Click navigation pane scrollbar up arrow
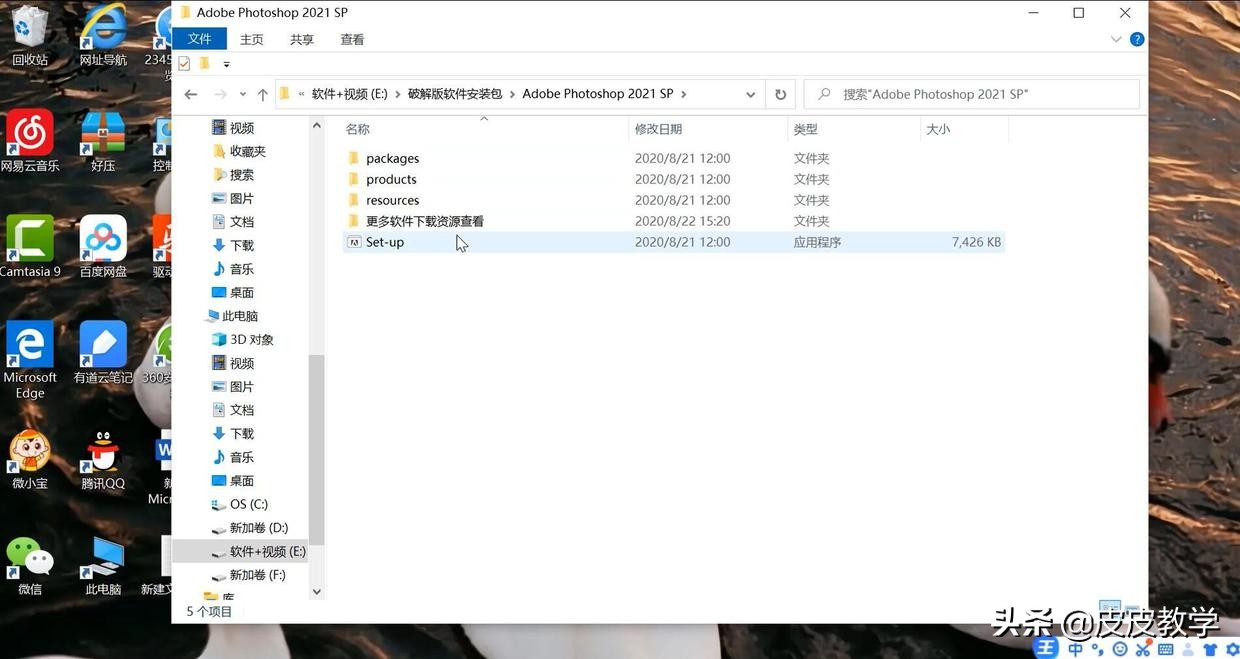 (x=317, y=126)
